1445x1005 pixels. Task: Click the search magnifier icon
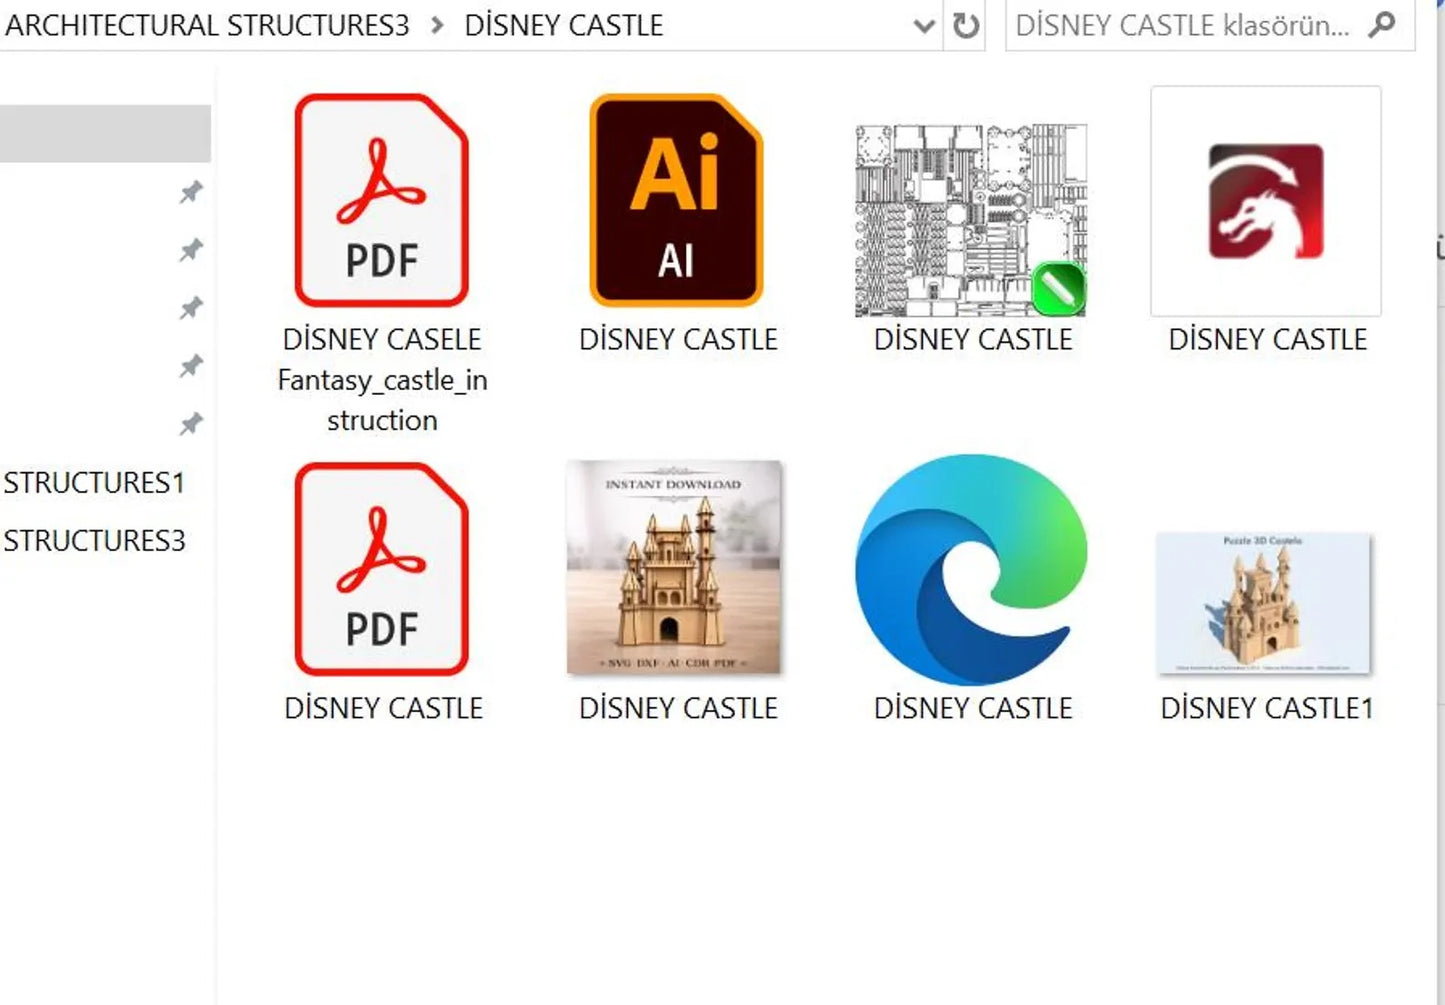click(x=1382, y=24)
